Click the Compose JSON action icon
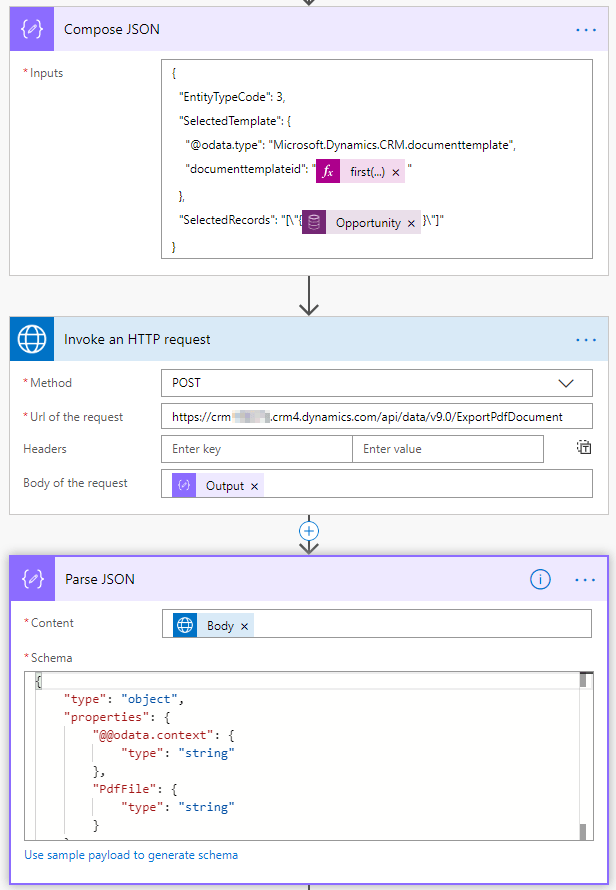This screenshot has width=616, height=890. 32,29
